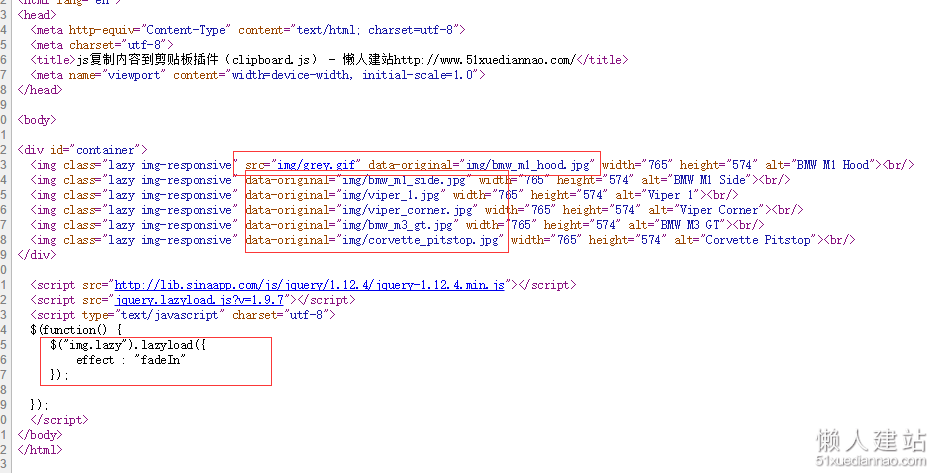Click the closing </head> tag

[40, 90]
